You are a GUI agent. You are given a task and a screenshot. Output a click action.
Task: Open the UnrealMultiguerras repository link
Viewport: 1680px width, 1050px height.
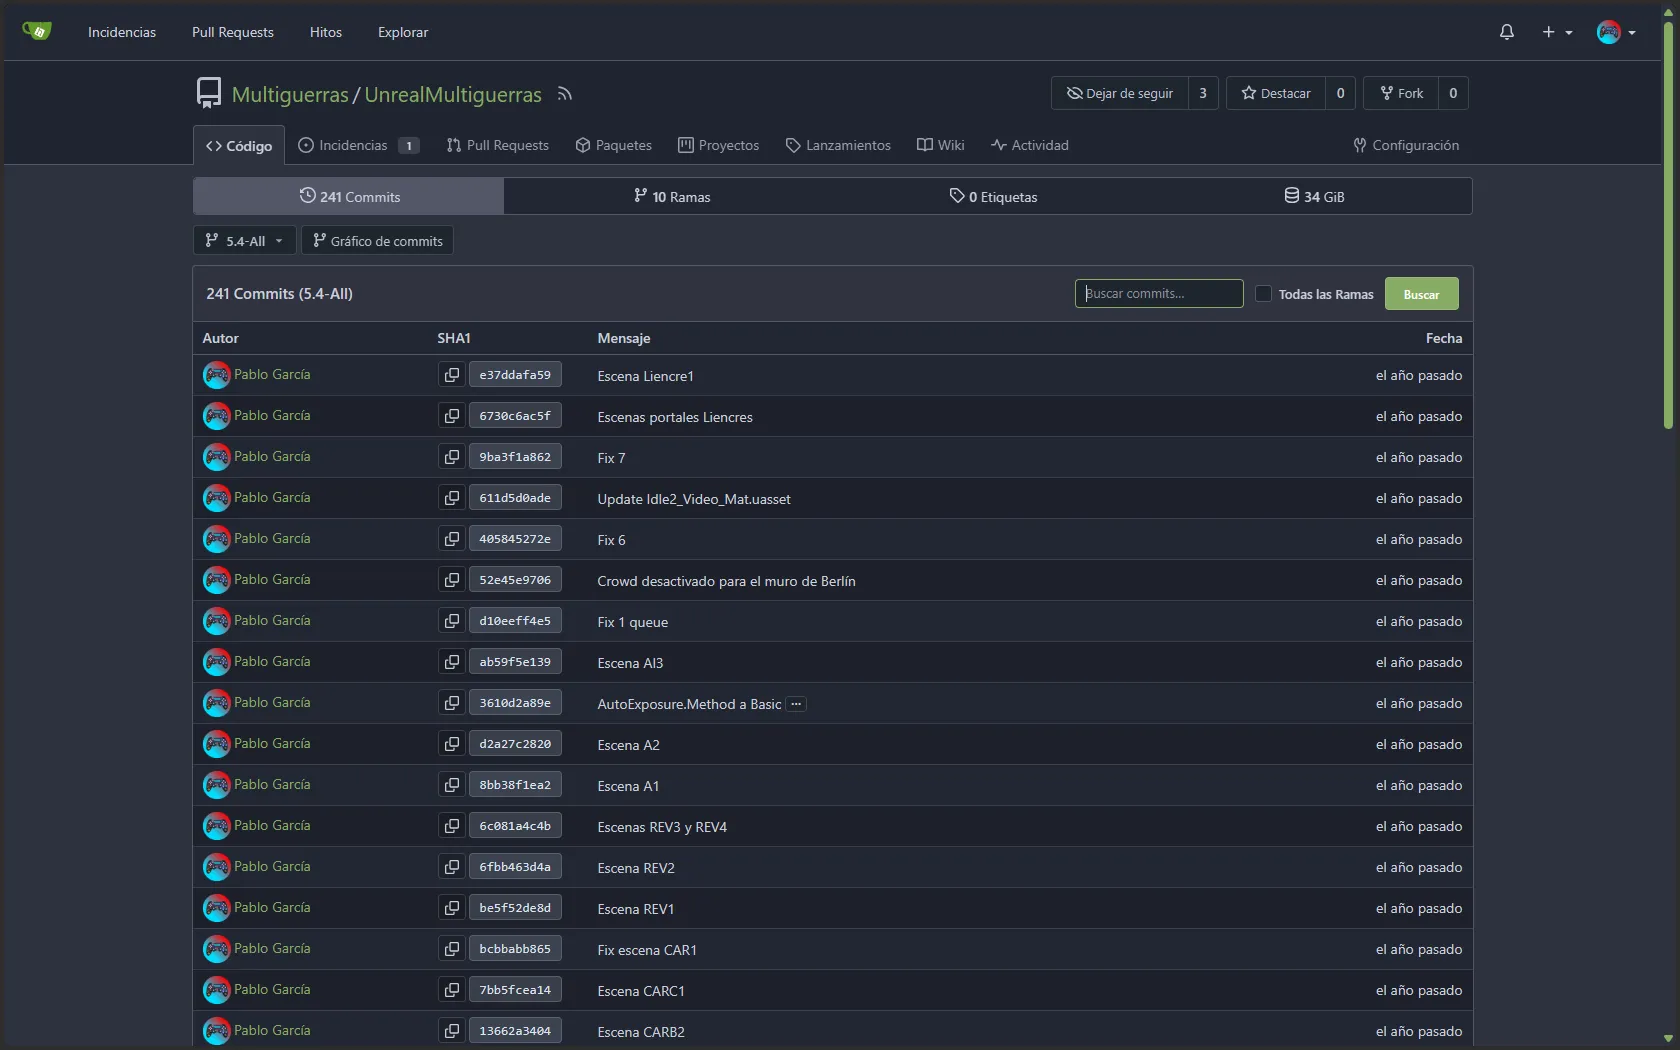click(x=453, y=94)
